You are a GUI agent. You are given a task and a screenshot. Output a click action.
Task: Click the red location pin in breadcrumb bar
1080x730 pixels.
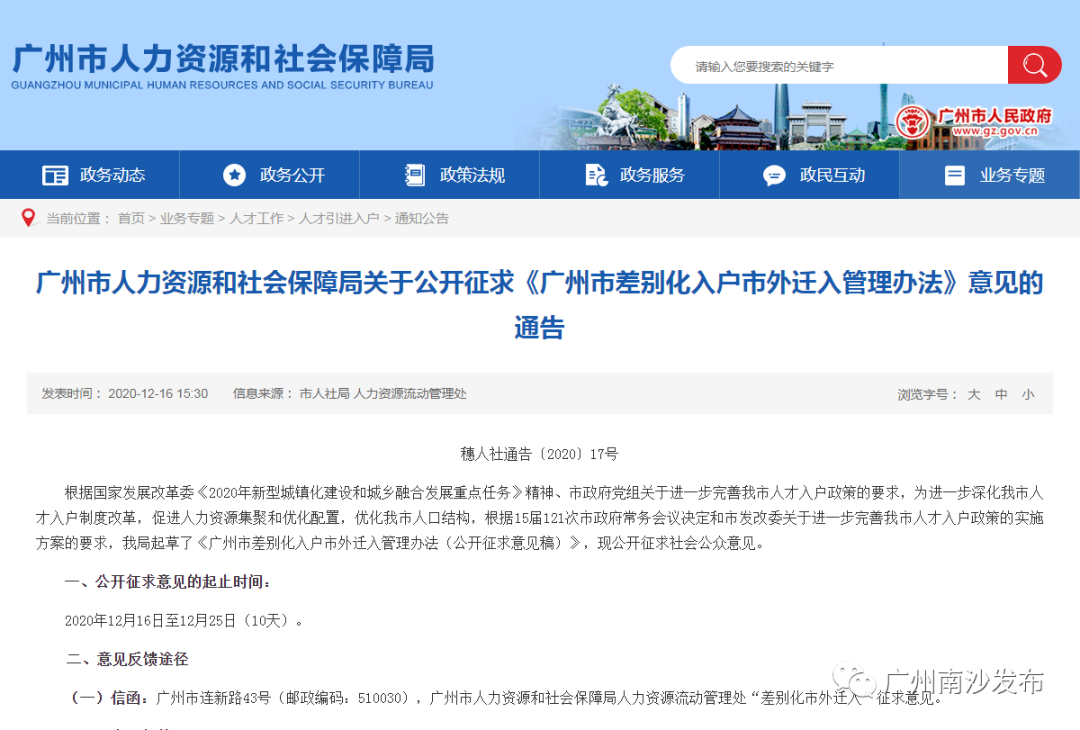tap(27, 217)
